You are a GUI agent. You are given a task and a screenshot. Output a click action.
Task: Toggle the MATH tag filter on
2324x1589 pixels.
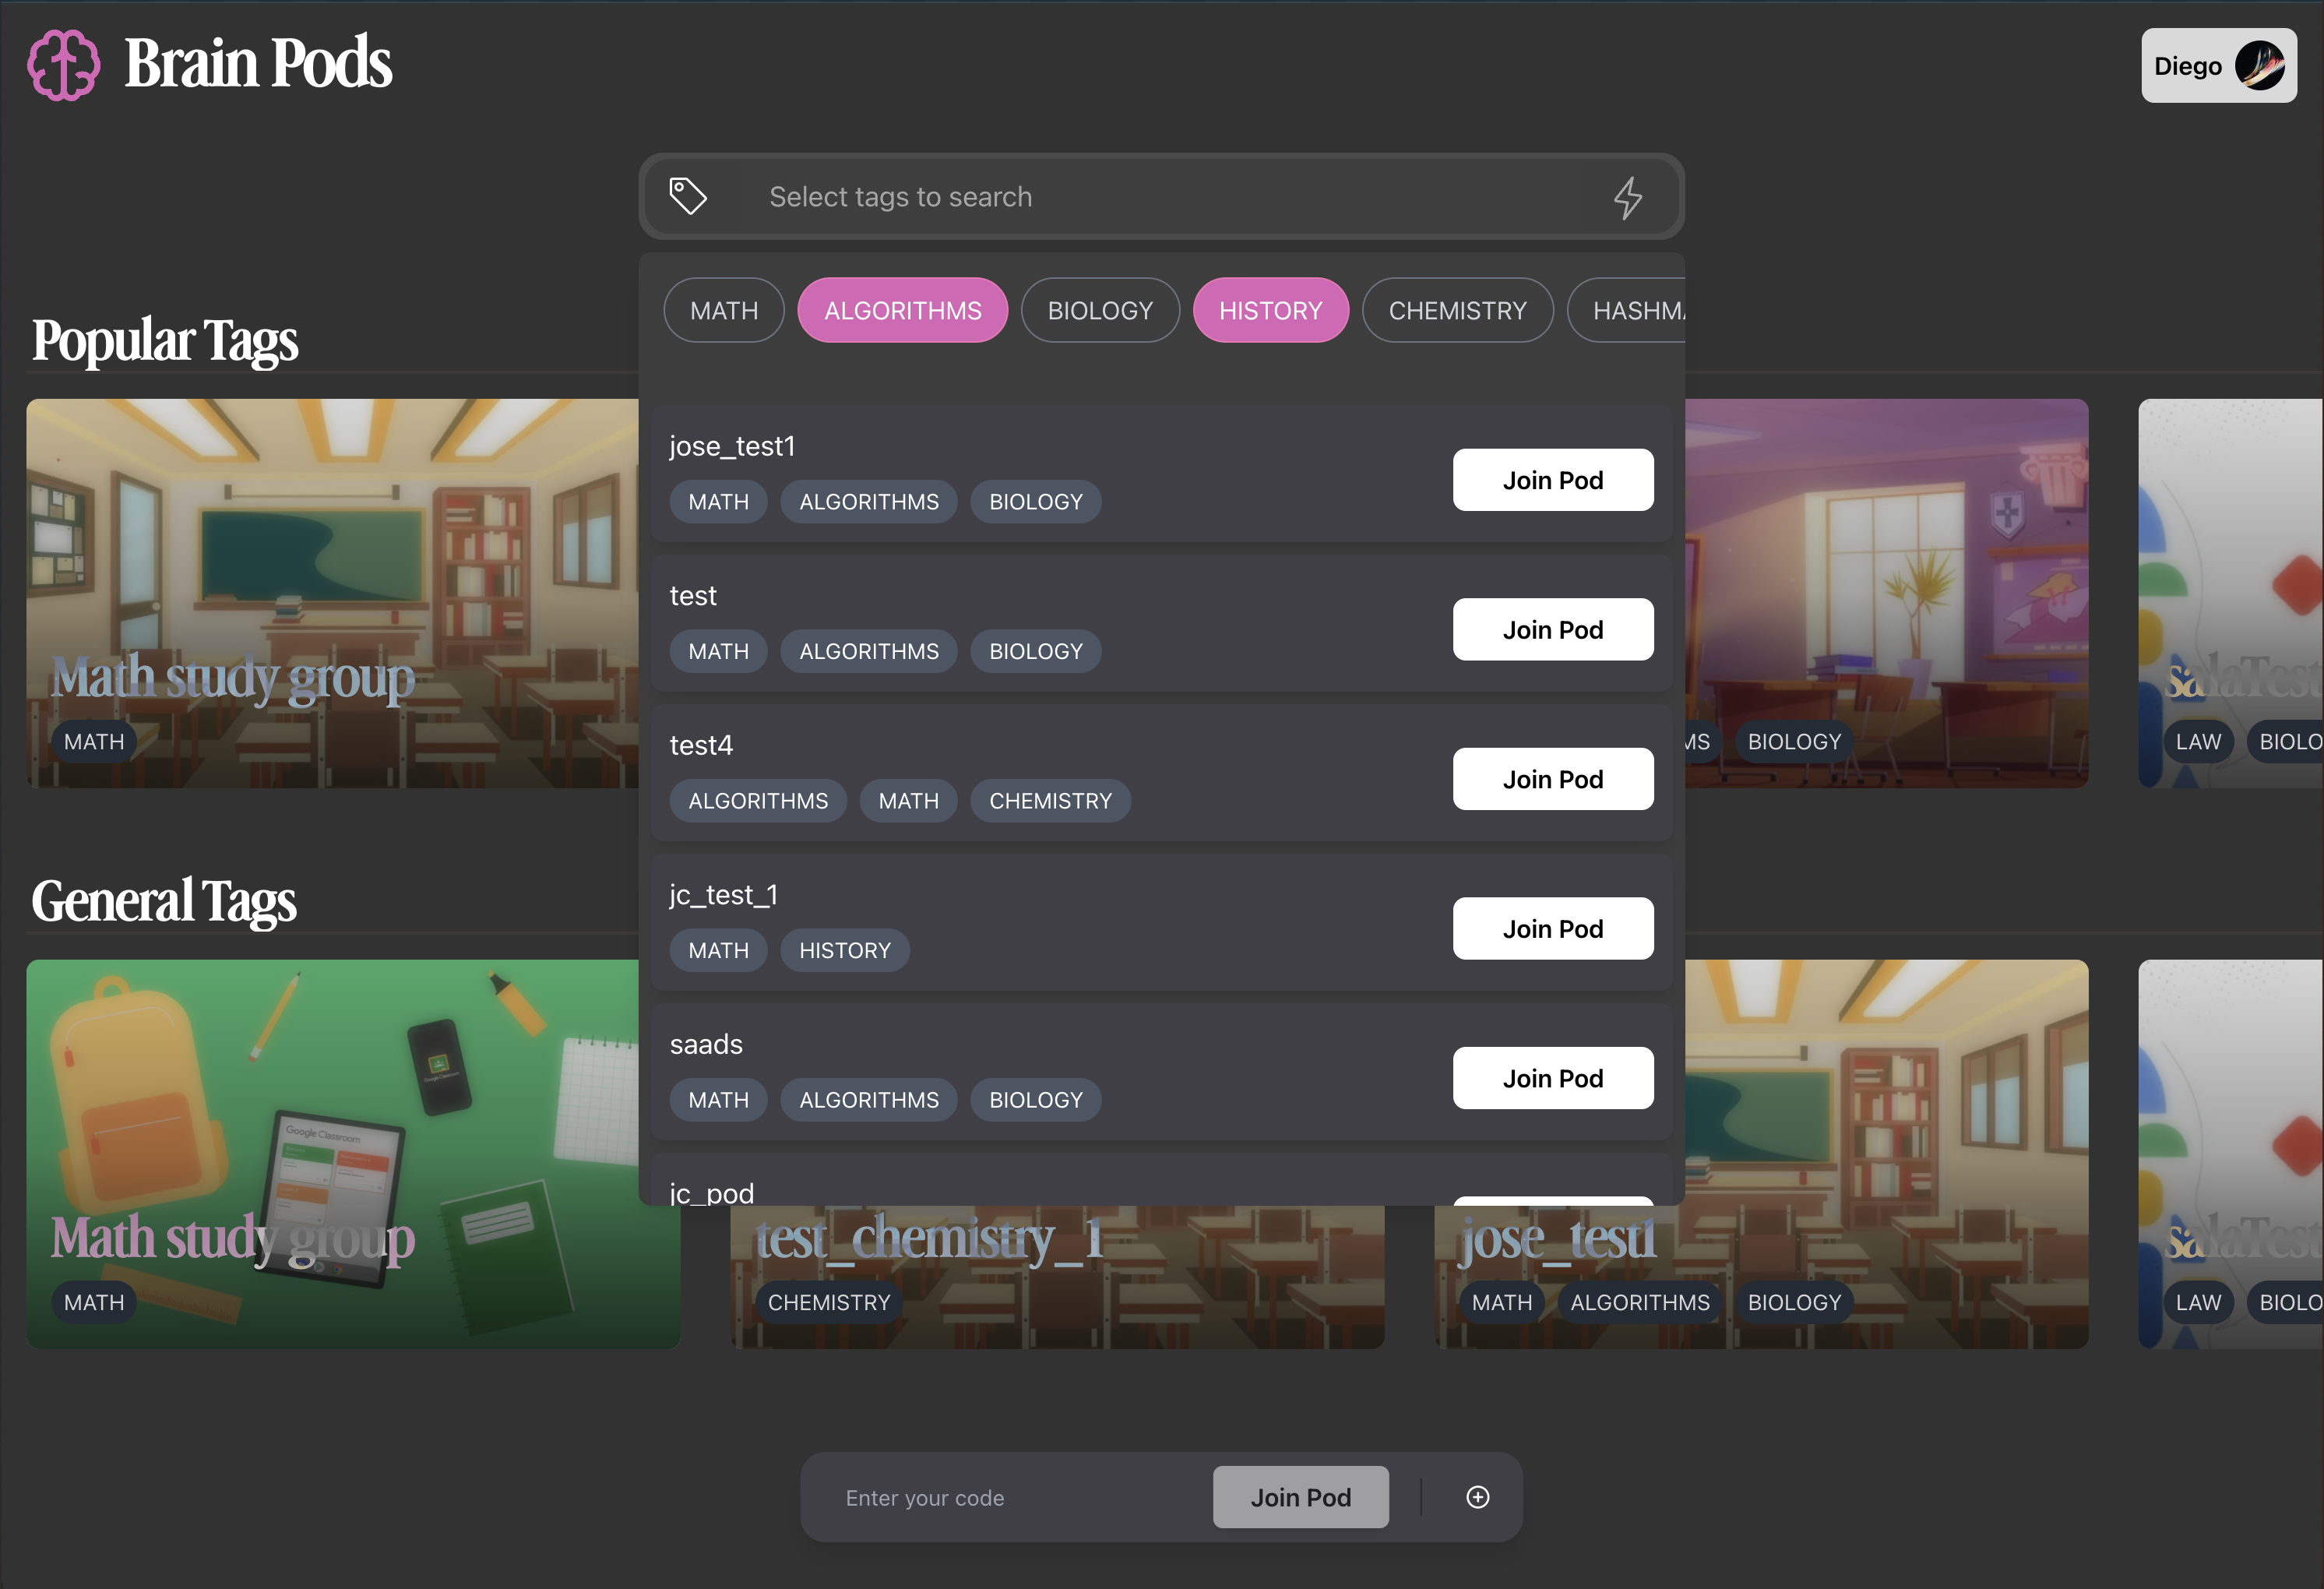pos(723,311)
